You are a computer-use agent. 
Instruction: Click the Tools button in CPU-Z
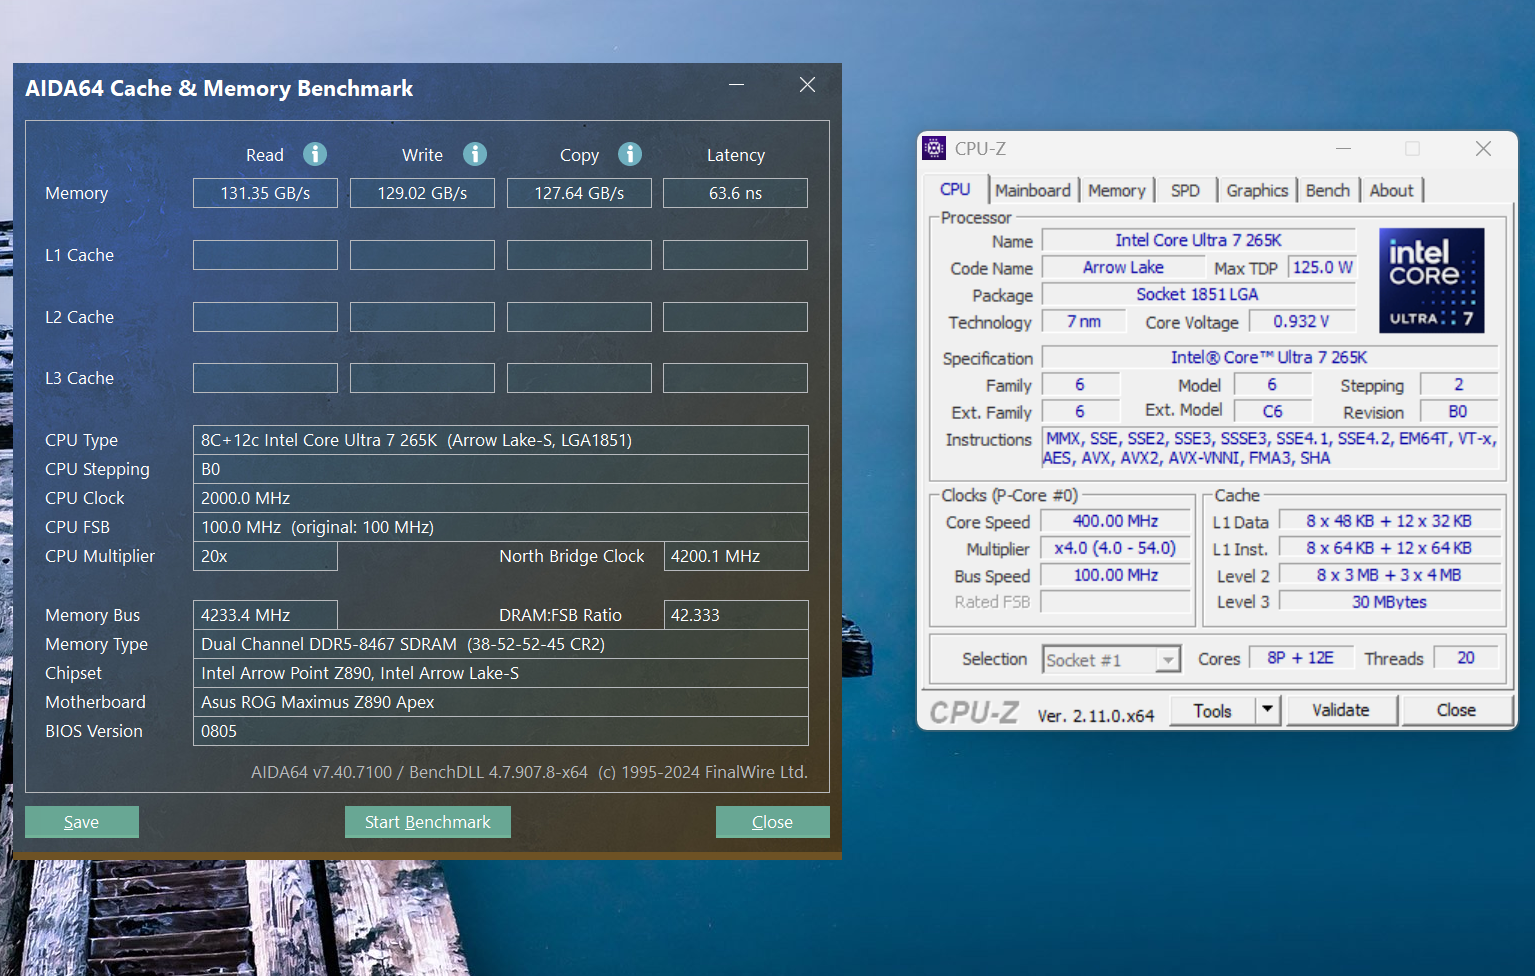pyautogui.click(x=1212, y=710)
